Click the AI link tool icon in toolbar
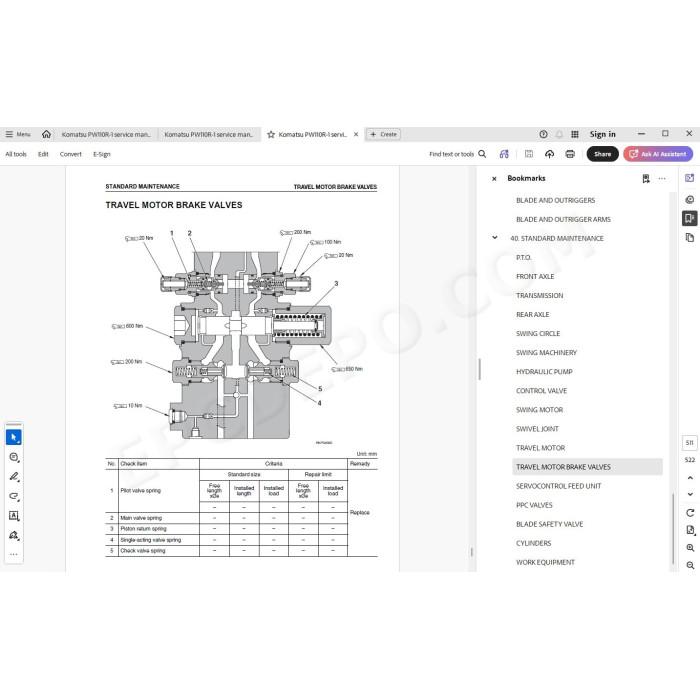The width and height of the screenshot is (700, 700). [504, 154]
